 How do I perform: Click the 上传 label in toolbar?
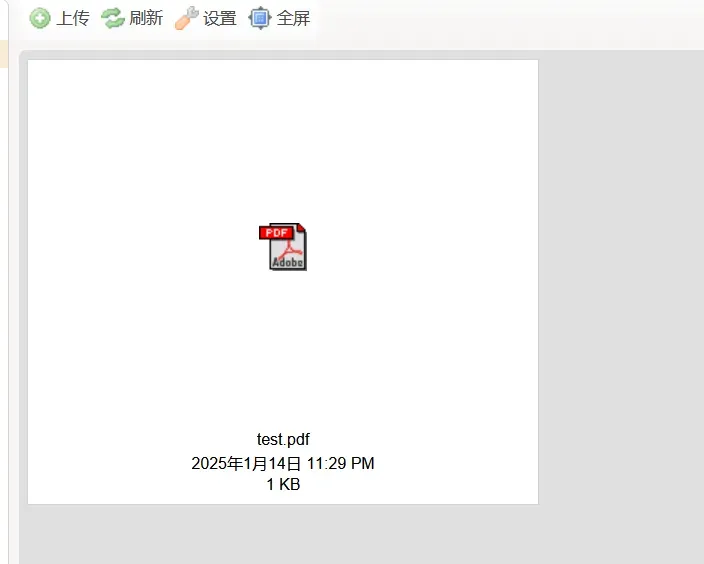tap(73, 18)
